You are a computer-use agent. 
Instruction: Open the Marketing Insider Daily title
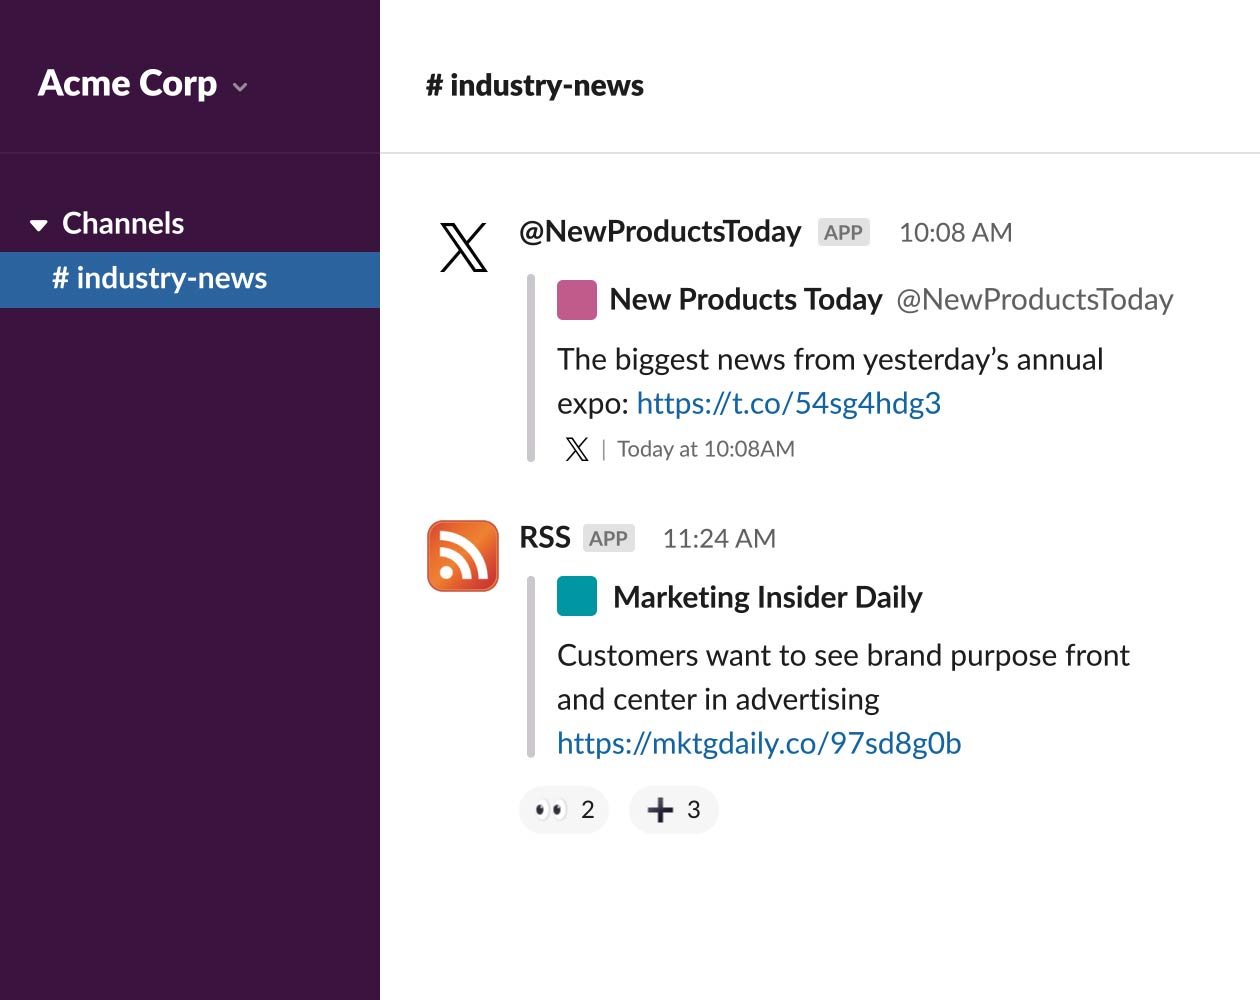click(x=768, y=597)
